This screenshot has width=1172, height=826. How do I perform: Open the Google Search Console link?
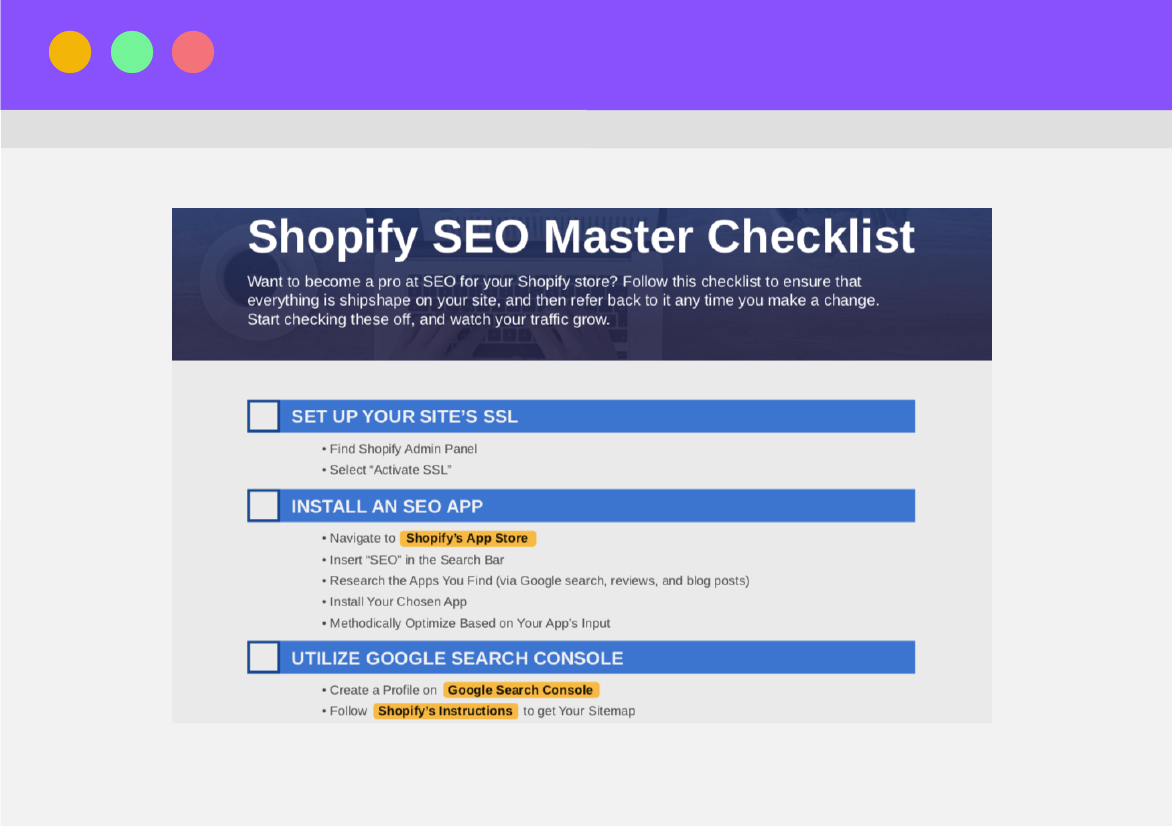(521, 690)
